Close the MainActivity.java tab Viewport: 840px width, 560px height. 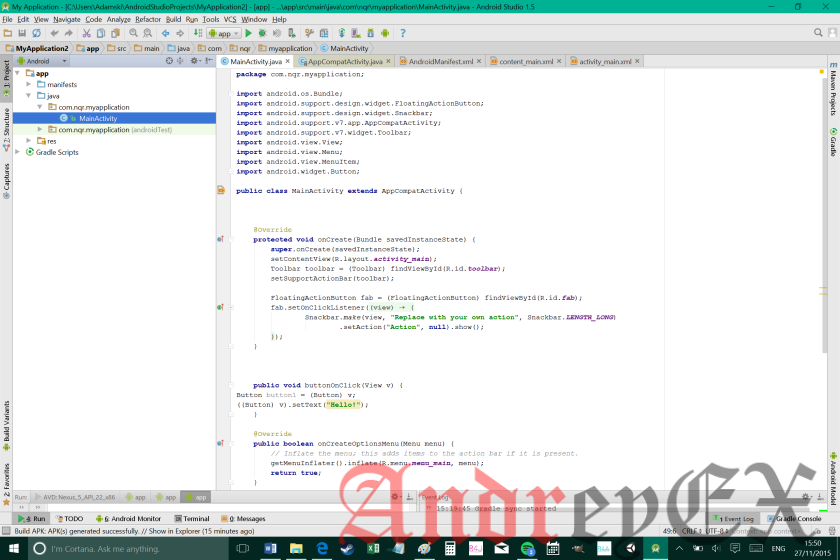pyautogui.click(x=288, y=61)
